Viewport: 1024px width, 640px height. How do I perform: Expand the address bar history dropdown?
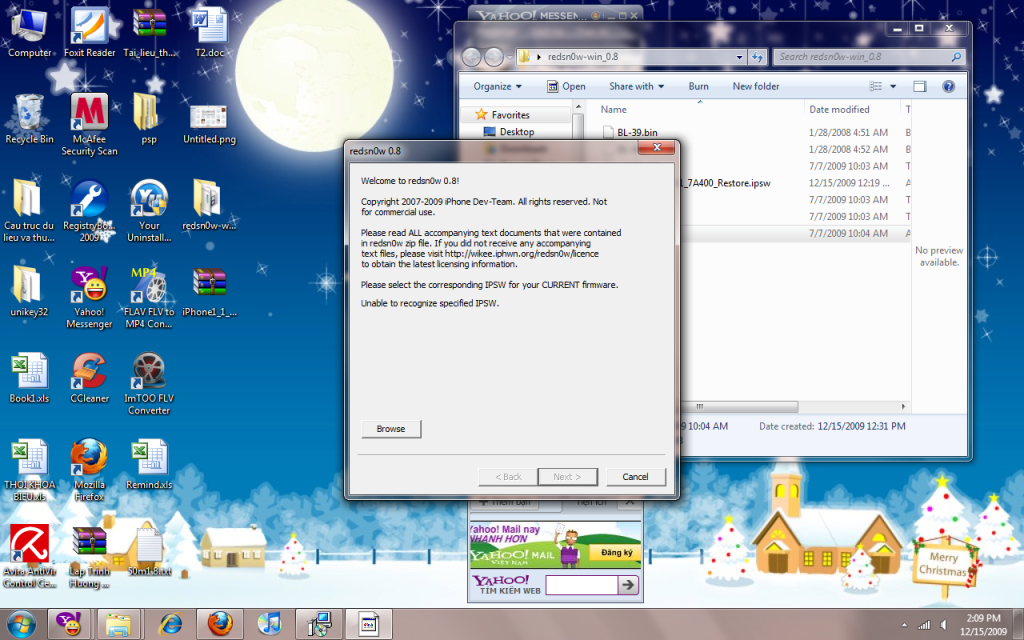tap(739, 57)
